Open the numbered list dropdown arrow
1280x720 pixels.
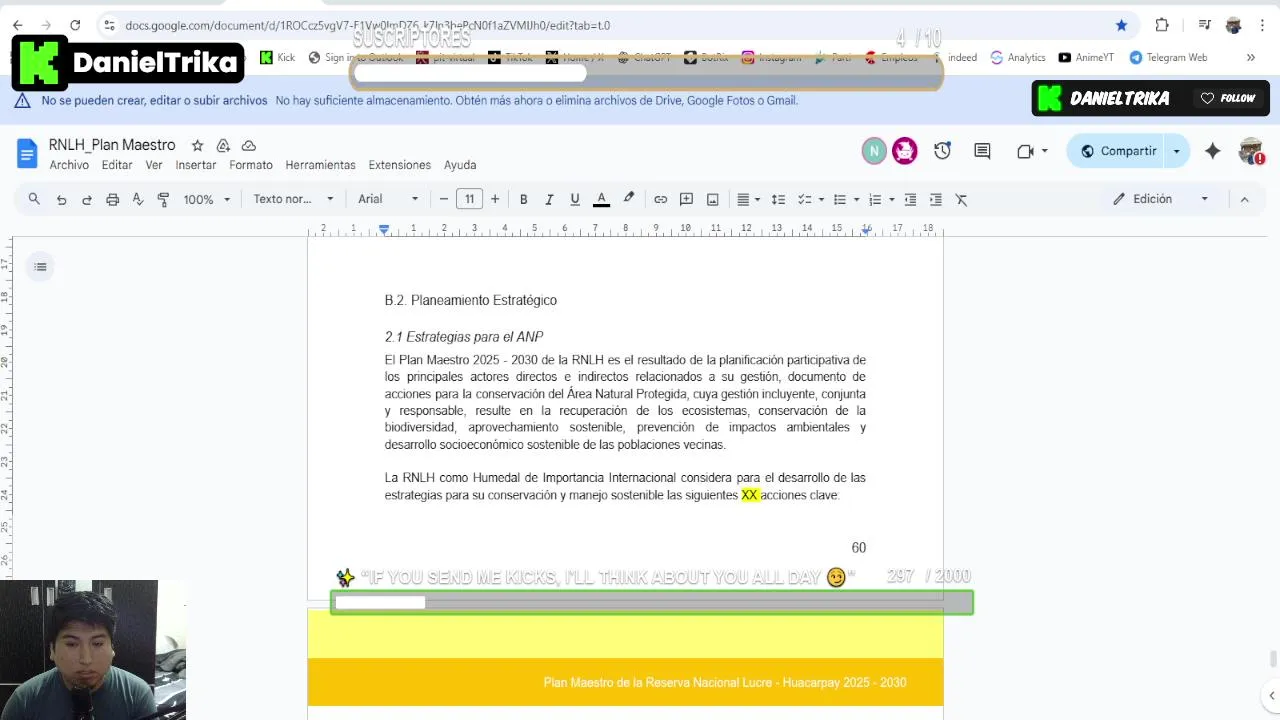(x=891, y=199)
